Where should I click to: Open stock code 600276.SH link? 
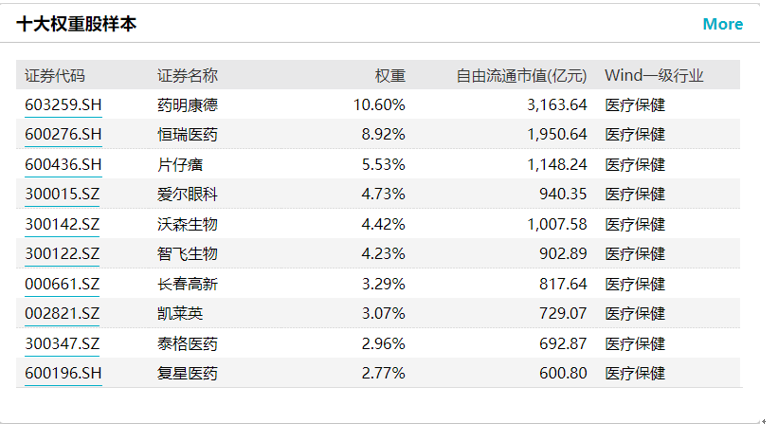point(63,134)
